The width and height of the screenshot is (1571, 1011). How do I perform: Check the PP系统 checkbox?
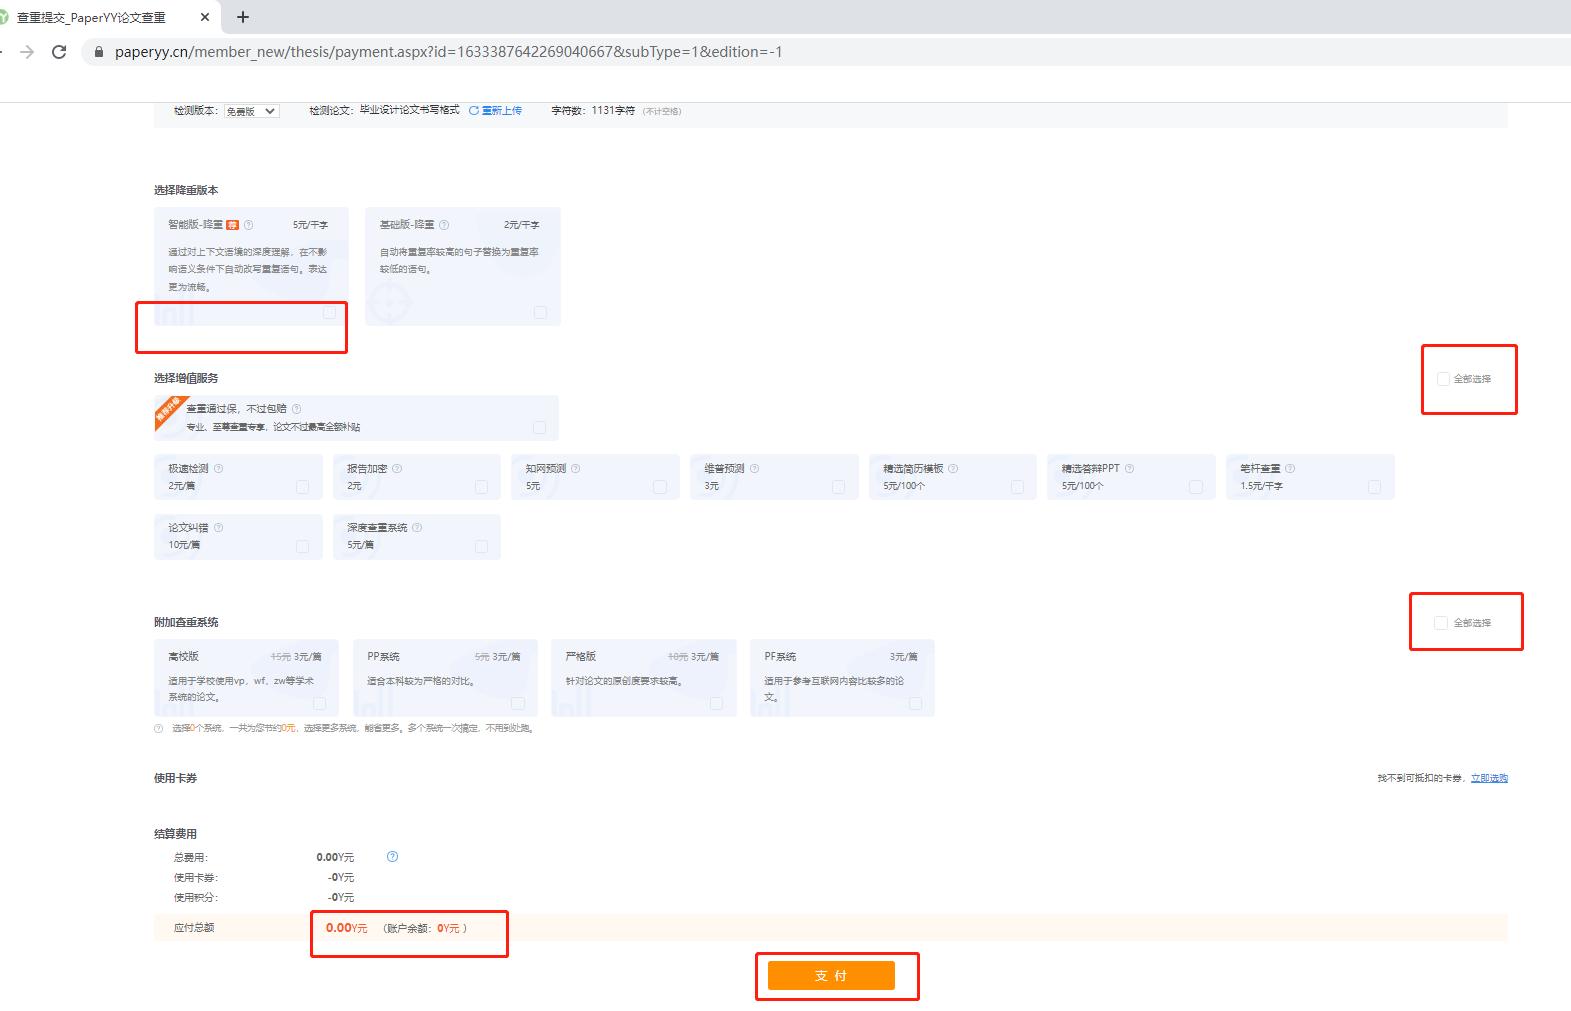click(518, 703)
